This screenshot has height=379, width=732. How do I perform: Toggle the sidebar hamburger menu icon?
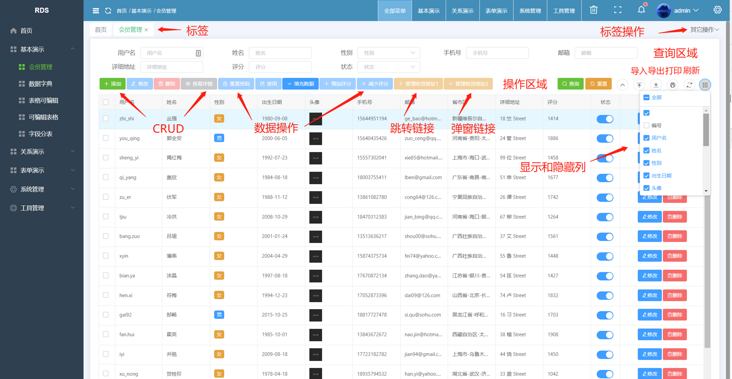pyautogui.click(x=96, y=10)
